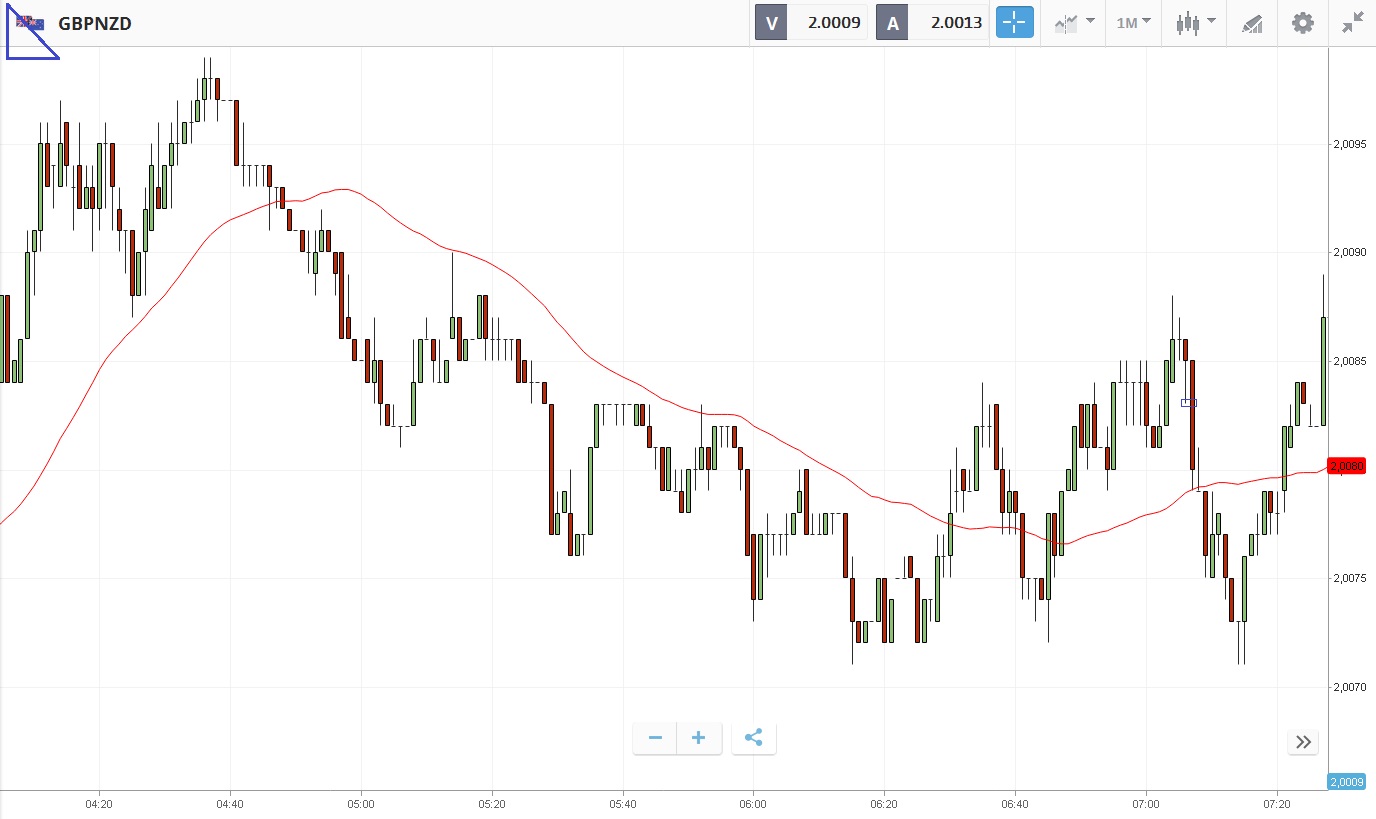Share the chart
The width and height of the screenshot is (1376, 819).
click(754, 739)
